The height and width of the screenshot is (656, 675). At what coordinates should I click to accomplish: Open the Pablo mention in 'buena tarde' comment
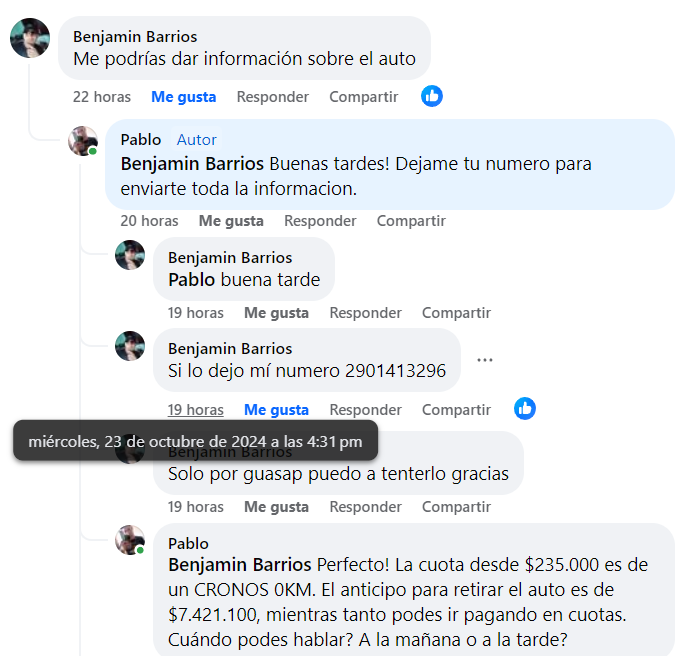click(x=192, y=280)
